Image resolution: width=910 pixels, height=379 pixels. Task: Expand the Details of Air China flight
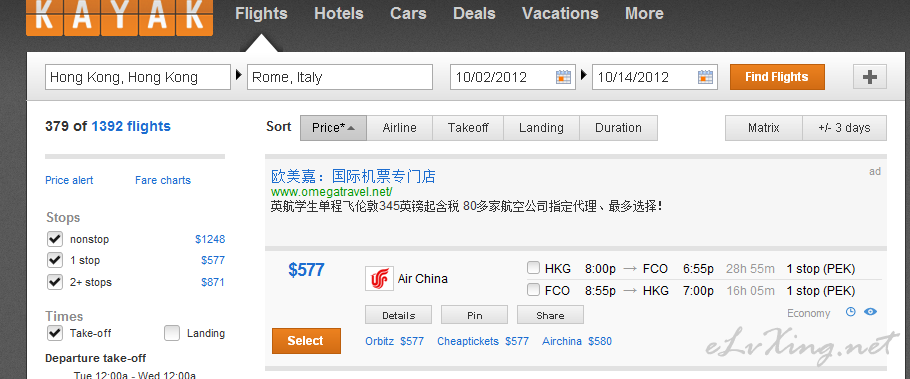[398, 315]
